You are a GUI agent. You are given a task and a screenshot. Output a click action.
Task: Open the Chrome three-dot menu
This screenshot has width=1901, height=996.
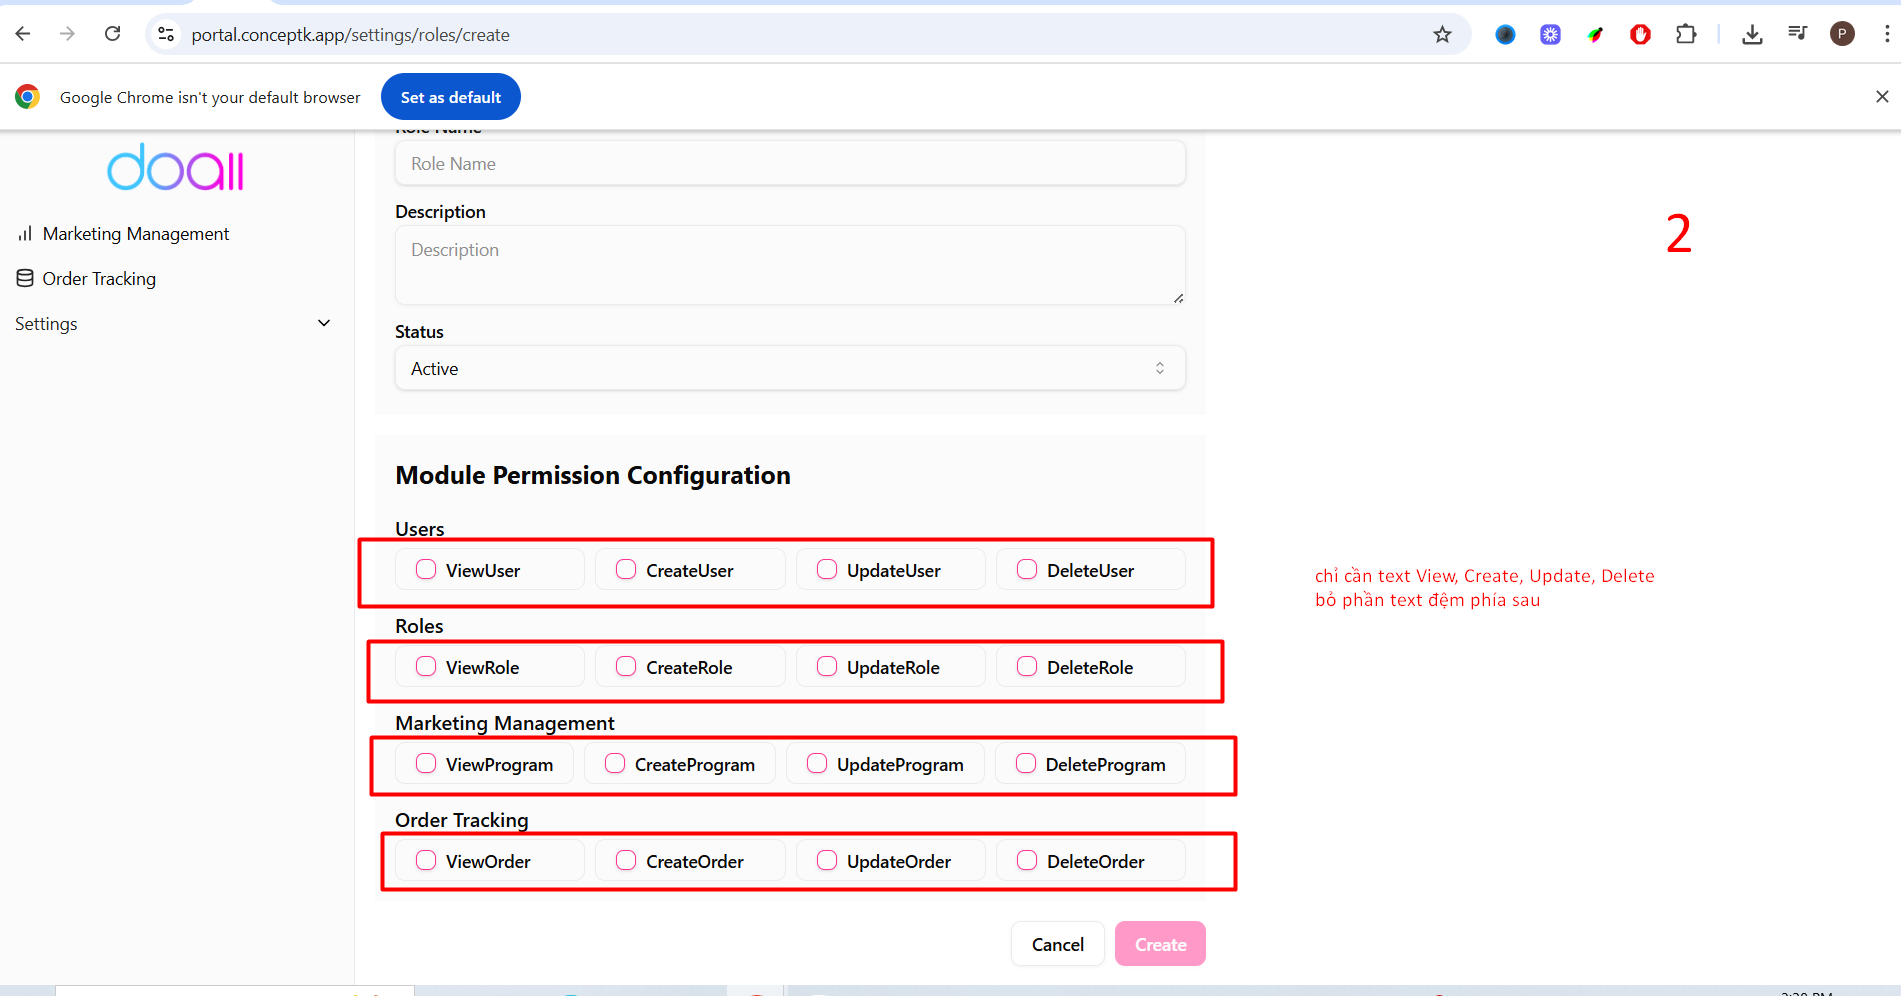coord(1886,35)
